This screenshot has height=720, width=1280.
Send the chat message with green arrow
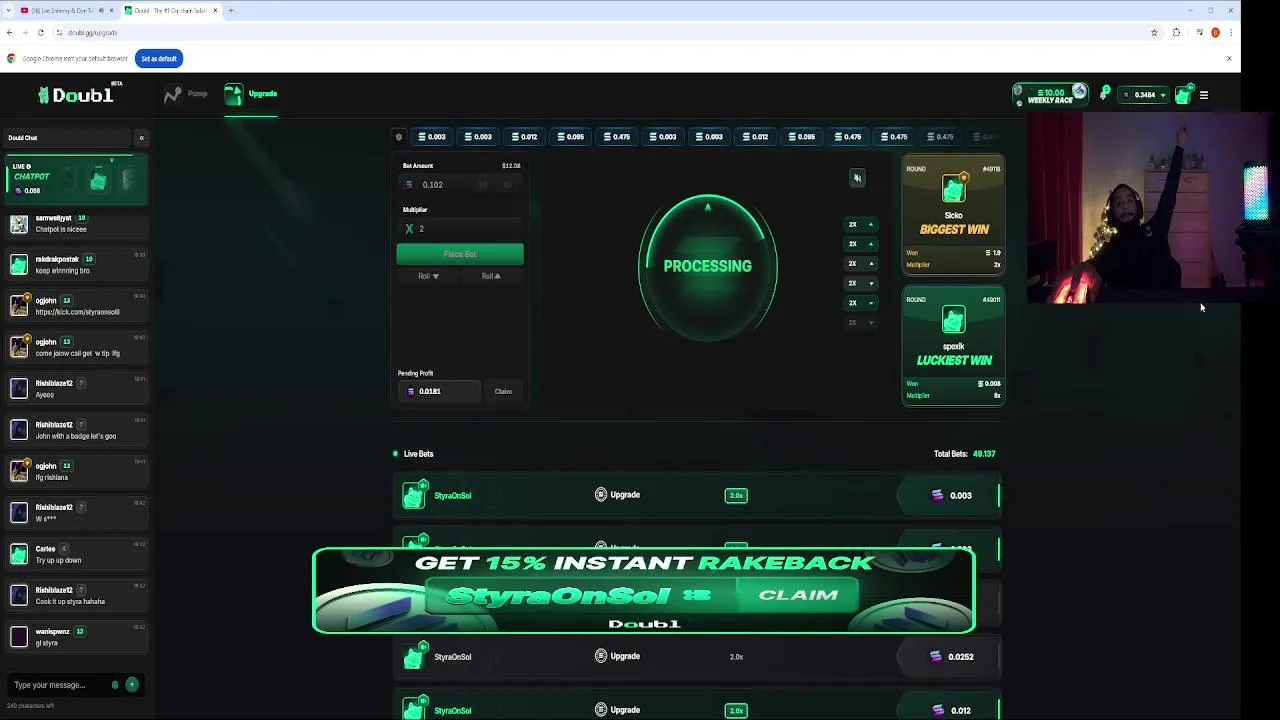tap(131, 685)
